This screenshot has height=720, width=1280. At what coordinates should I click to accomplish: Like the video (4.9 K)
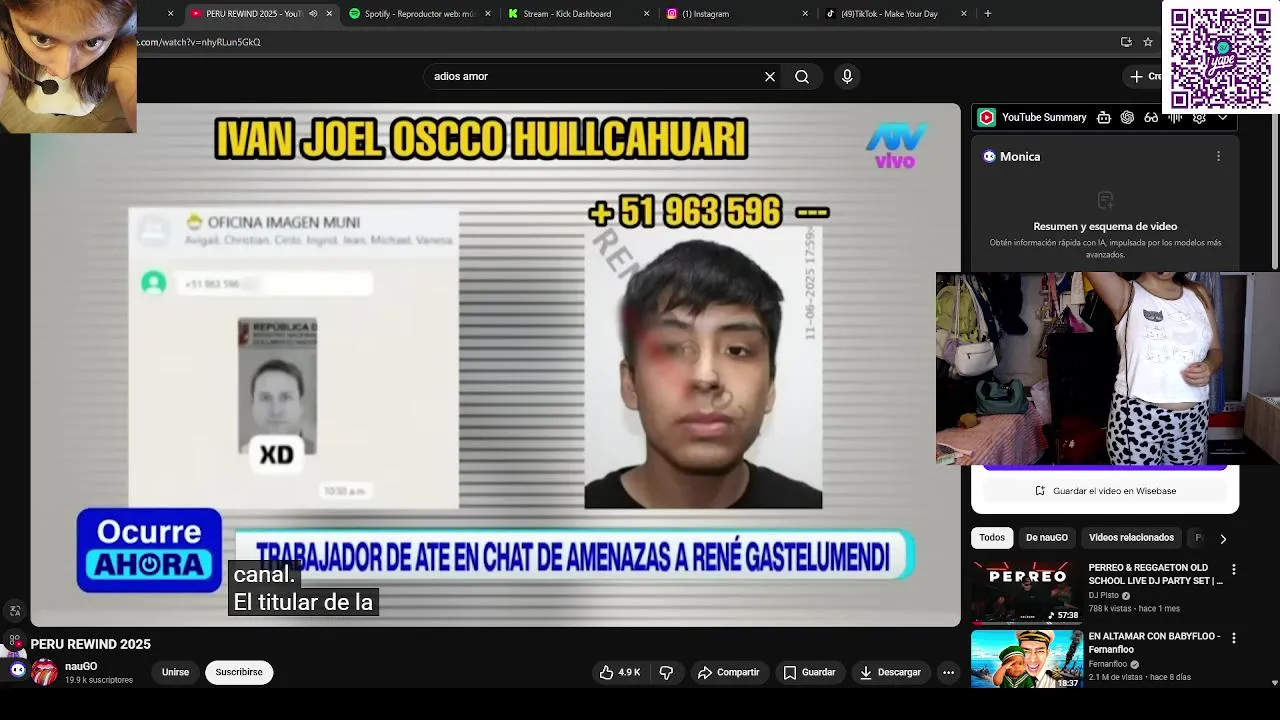pos(620,672)
